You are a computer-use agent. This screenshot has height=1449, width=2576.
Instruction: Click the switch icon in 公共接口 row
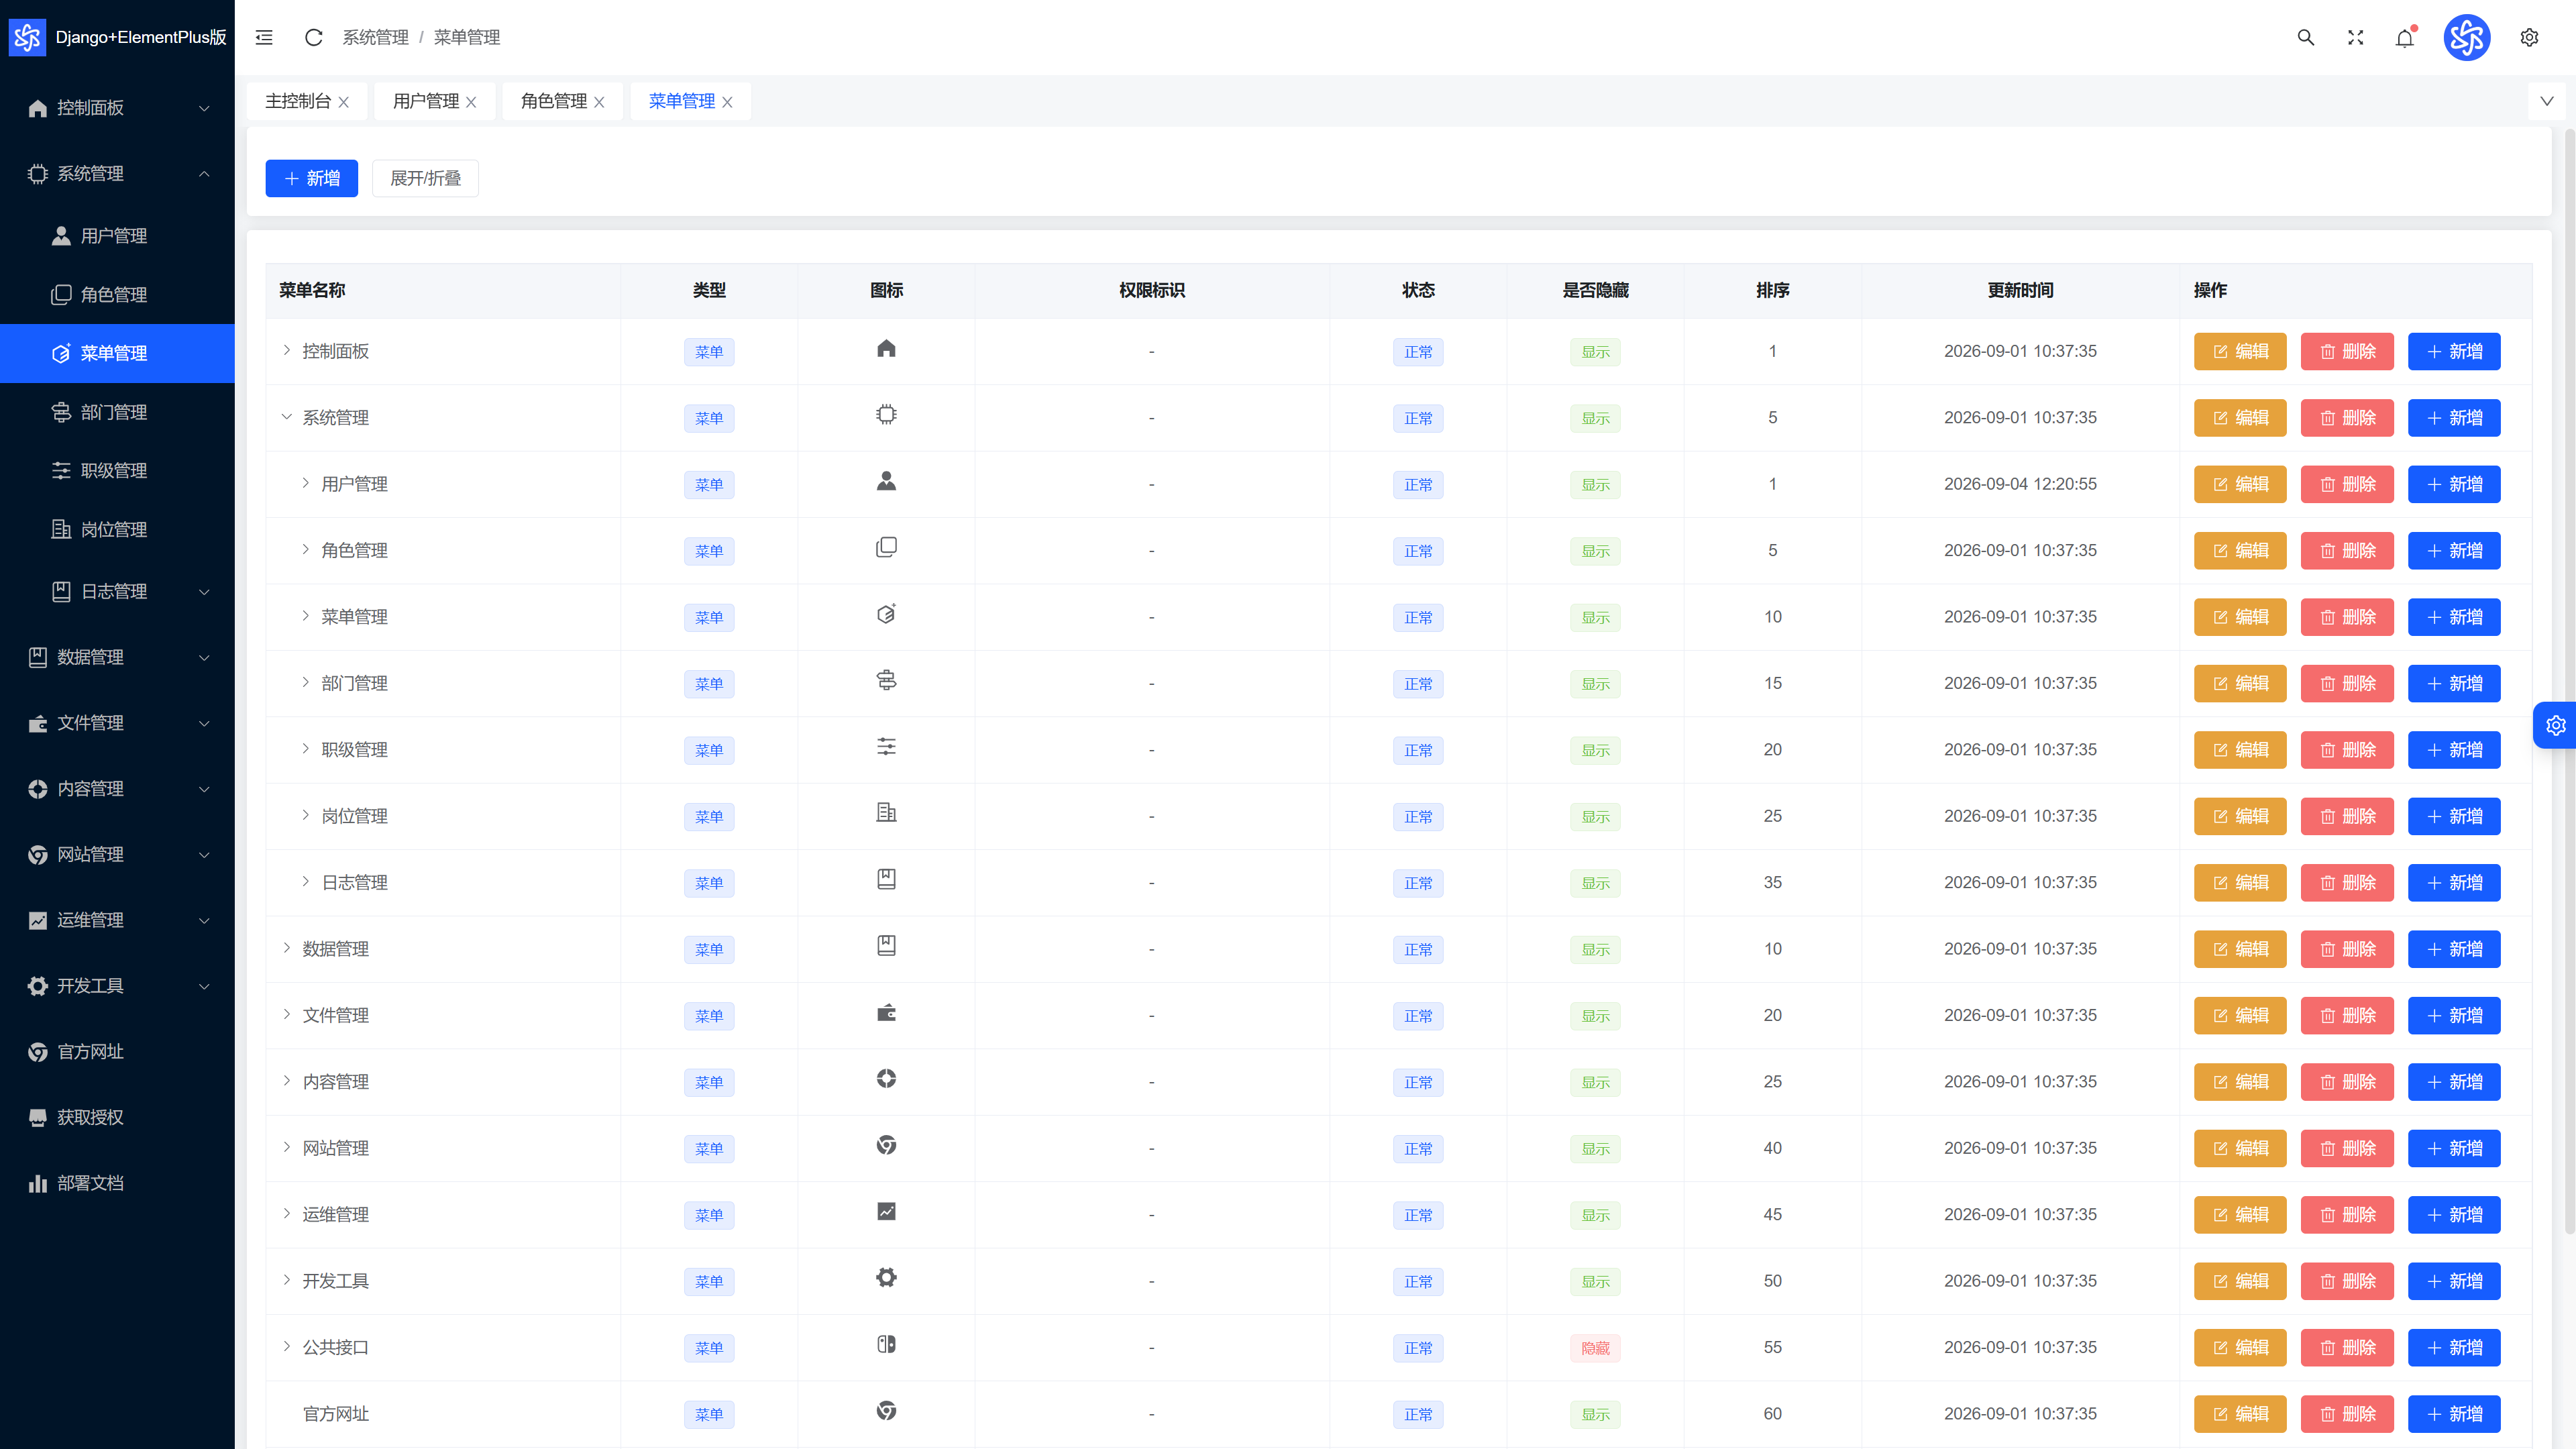(886, 1344)
